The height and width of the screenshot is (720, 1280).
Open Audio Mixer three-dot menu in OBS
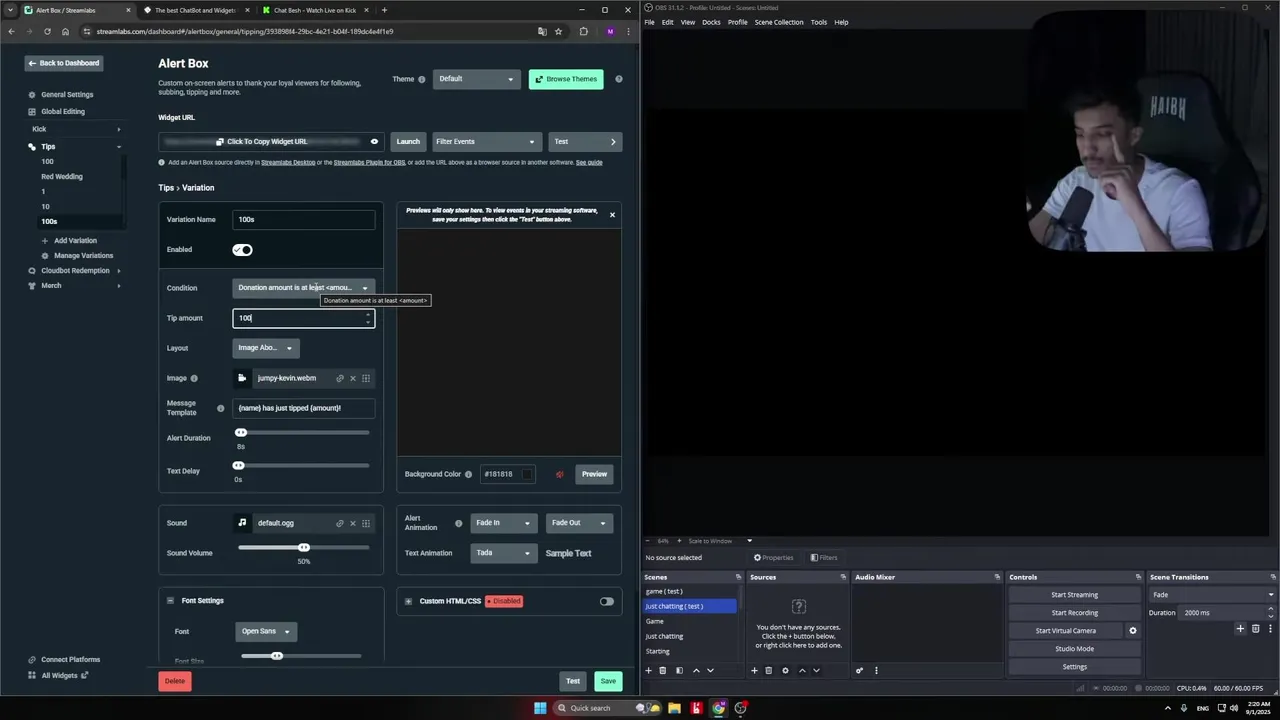(x=876, y=671)
